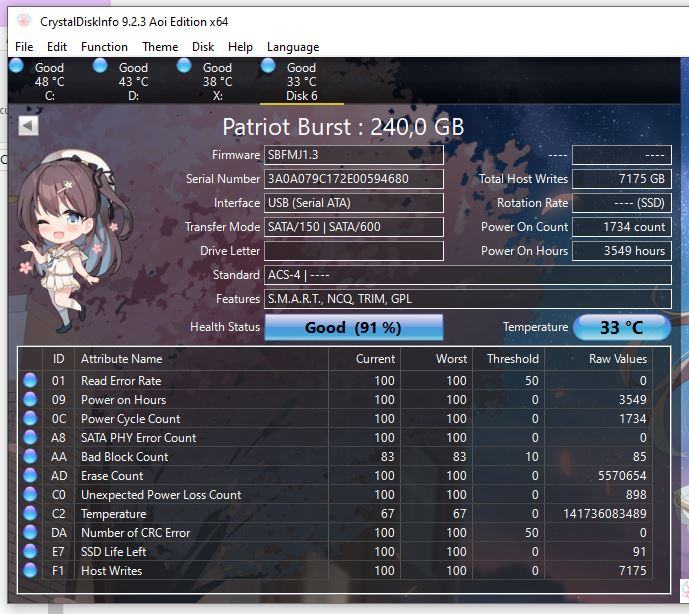This screenshot has width=689, height=614.
Task: Select the Bad Block Count attribute name
Action: [125, 457]
